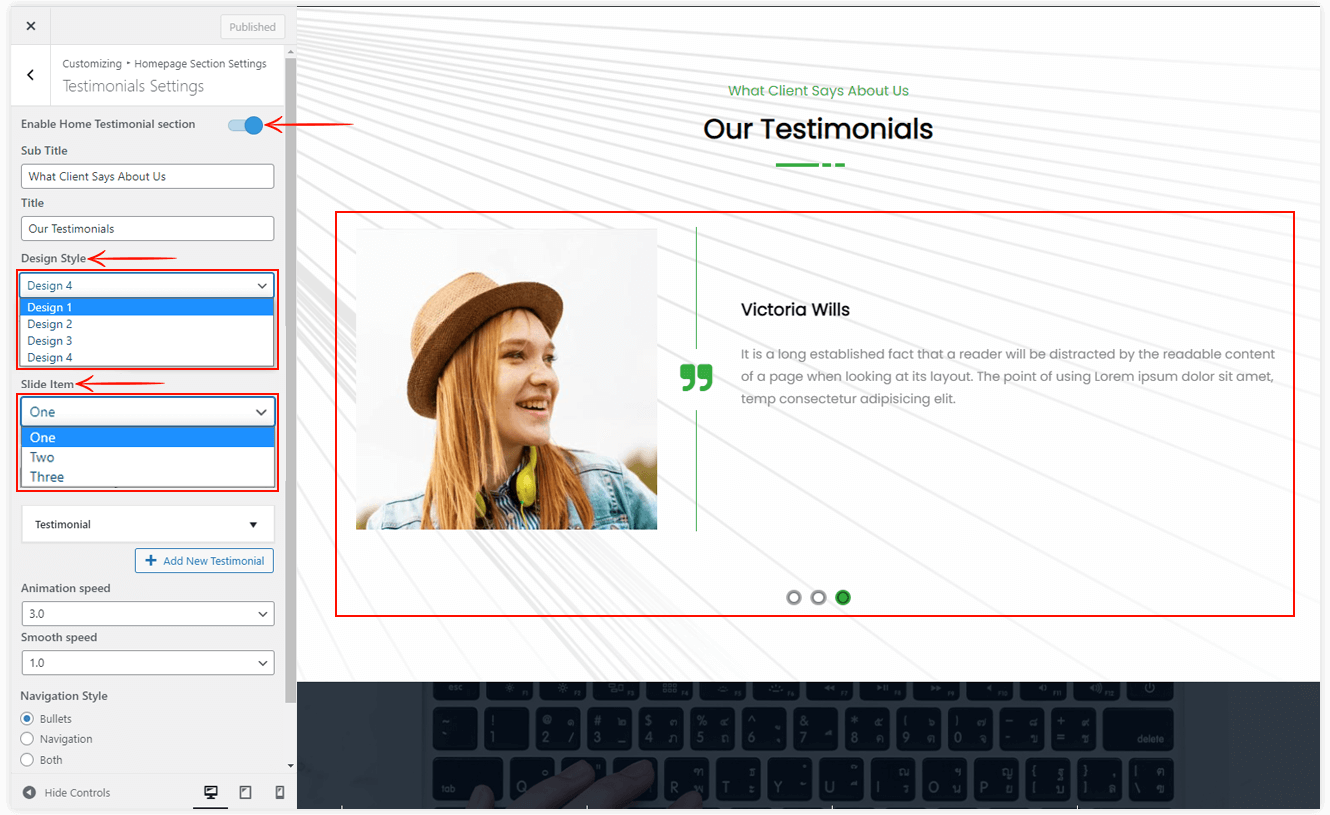Go back using the left chevron icon
Viewport: 1330px width, 815px height.
pos(31,75)
